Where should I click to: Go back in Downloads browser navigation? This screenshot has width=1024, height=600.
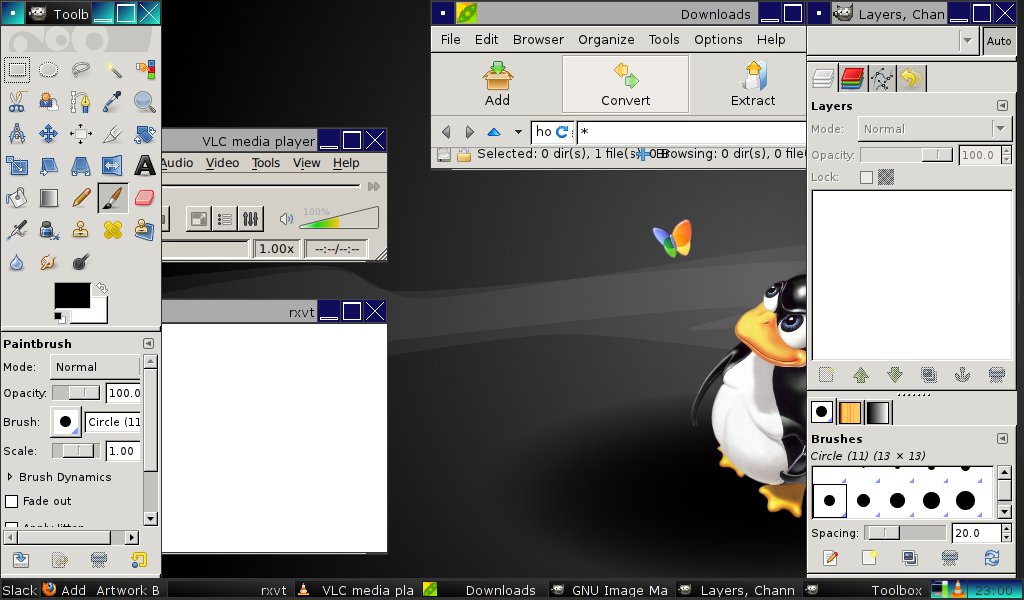point(446,132)
